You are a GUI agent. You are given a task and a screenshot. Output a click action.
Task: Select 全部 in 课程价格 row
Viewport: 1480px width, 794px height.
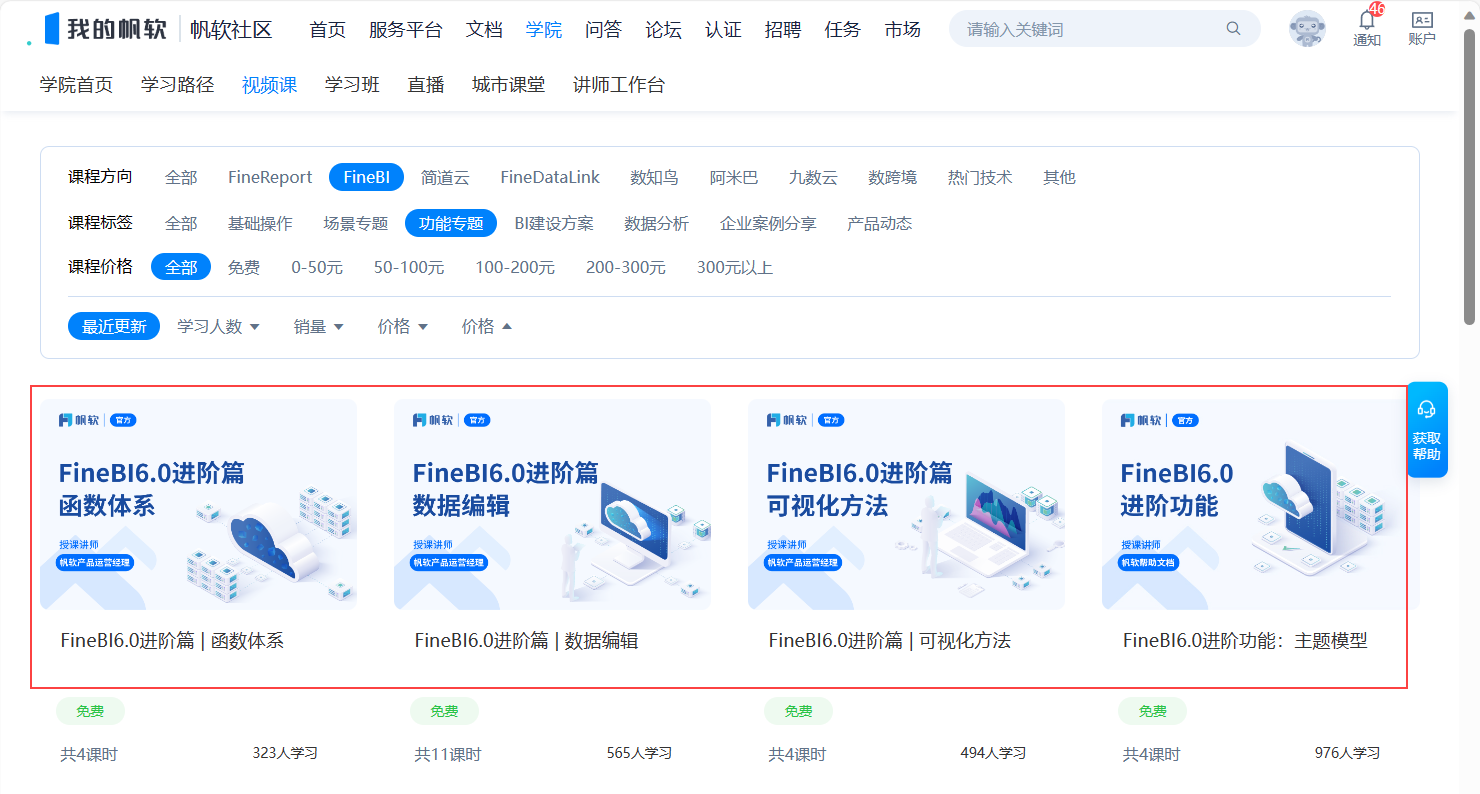point(181,267)
